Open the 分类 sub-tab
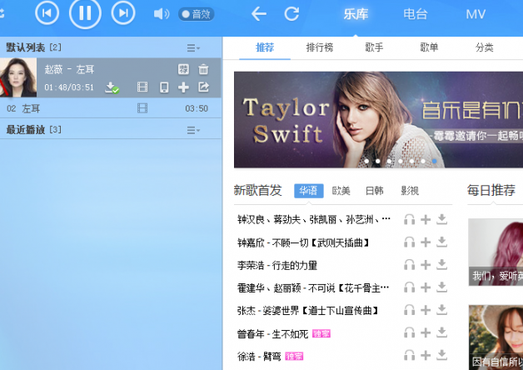The width and height of the screenshot is (523, 370). [x=484, y=48]
